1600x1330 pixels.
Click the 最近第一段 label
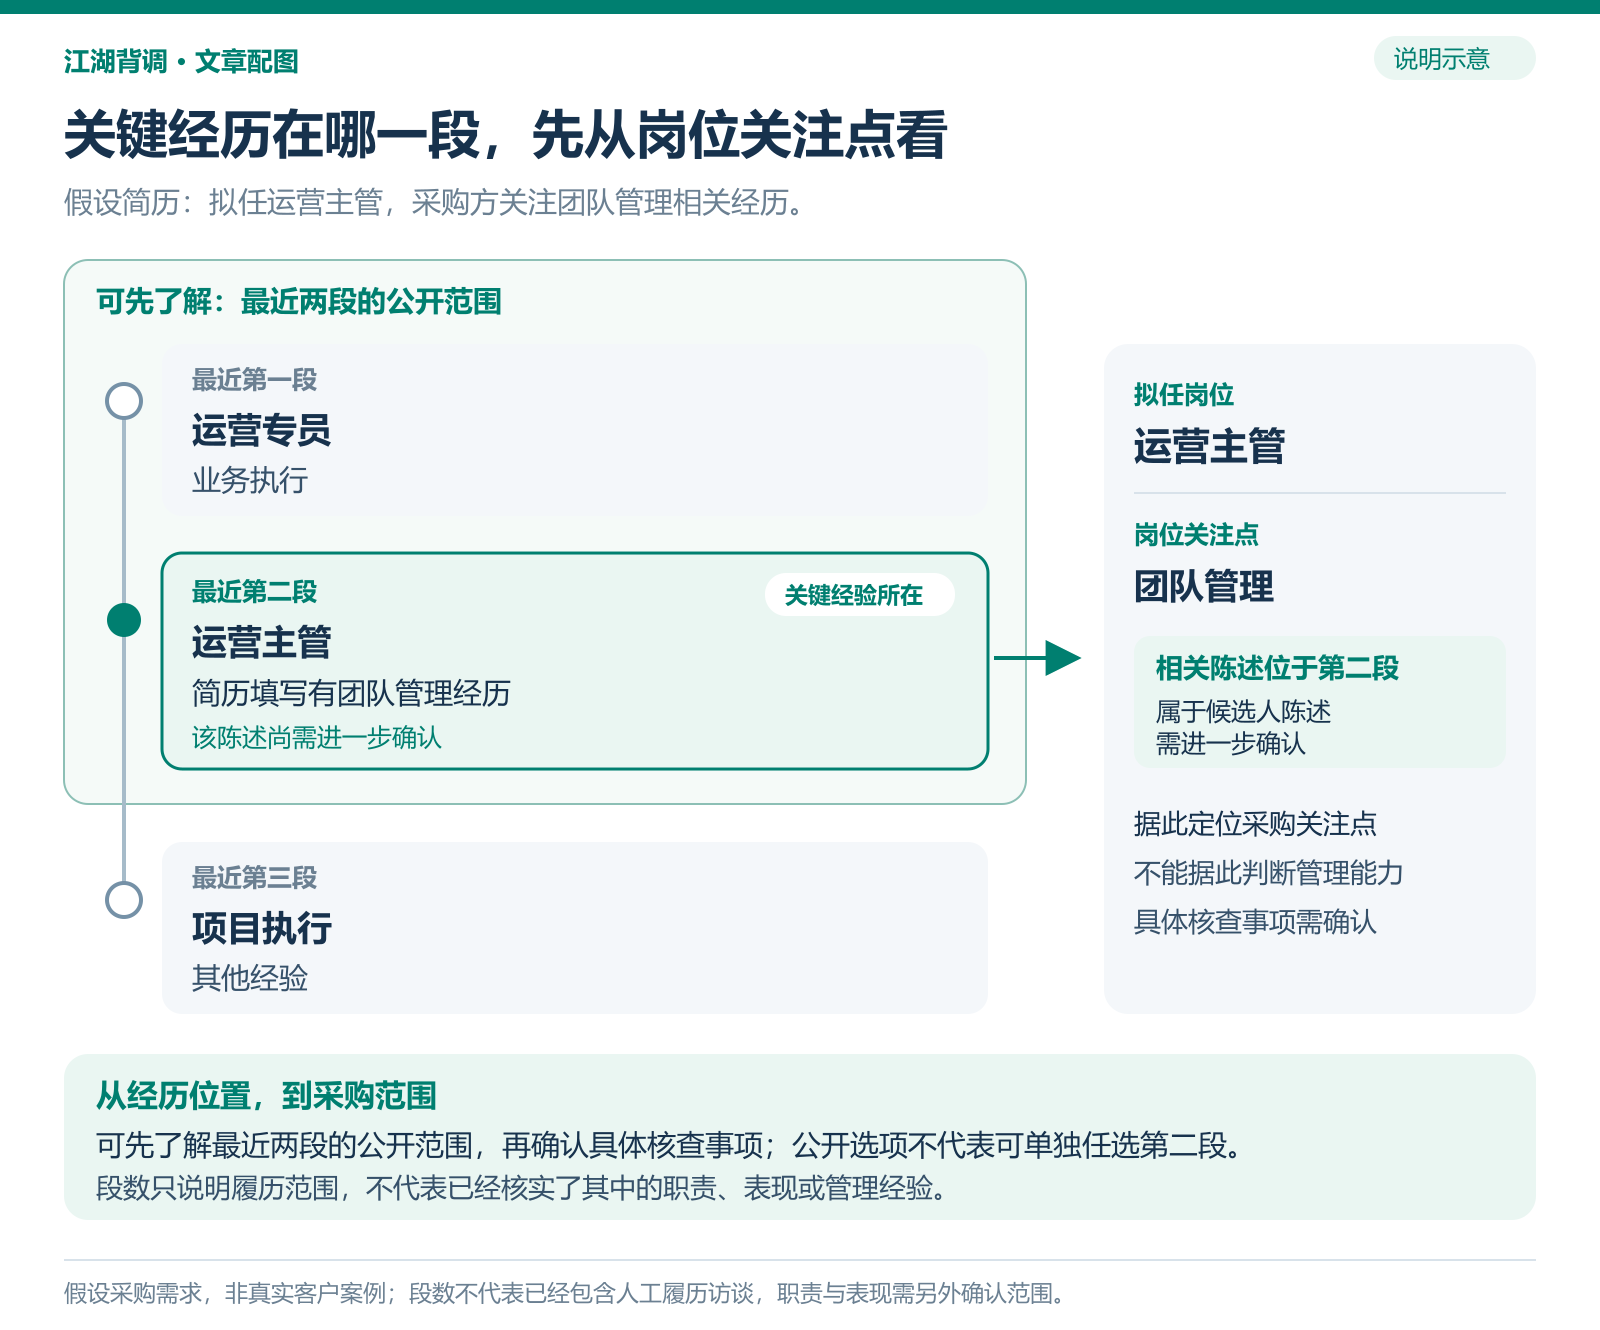(254, 380)
